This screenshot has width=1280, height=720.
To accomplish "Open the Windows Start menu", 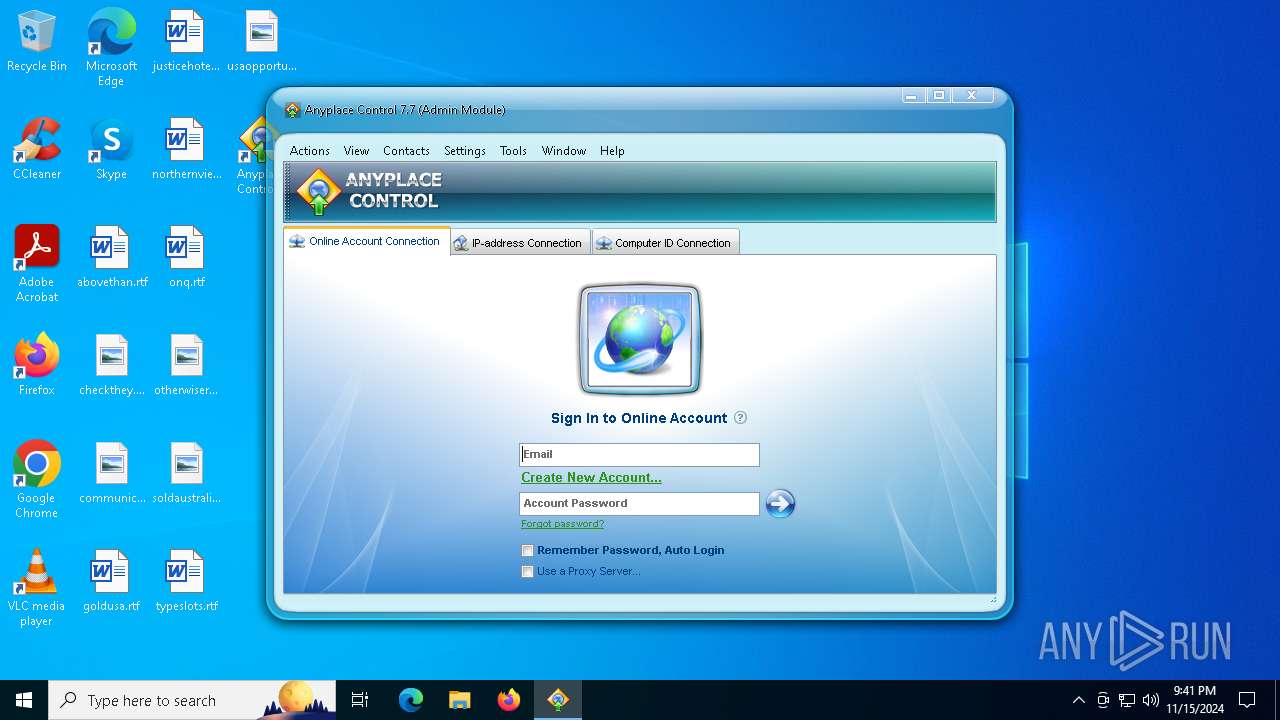I will pyautogui.click(x=24, y=700).
